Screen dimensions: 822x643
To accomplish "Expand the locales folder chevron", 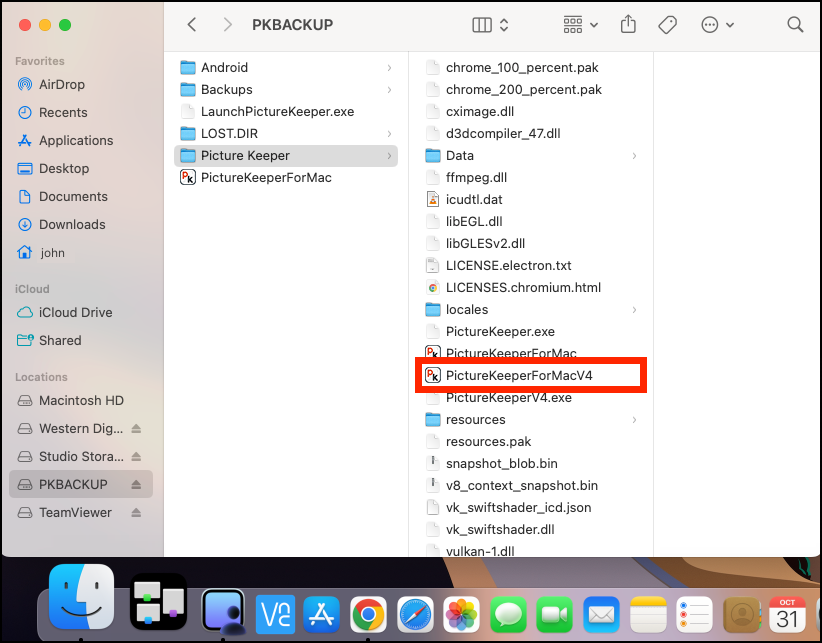I will 634,310.
